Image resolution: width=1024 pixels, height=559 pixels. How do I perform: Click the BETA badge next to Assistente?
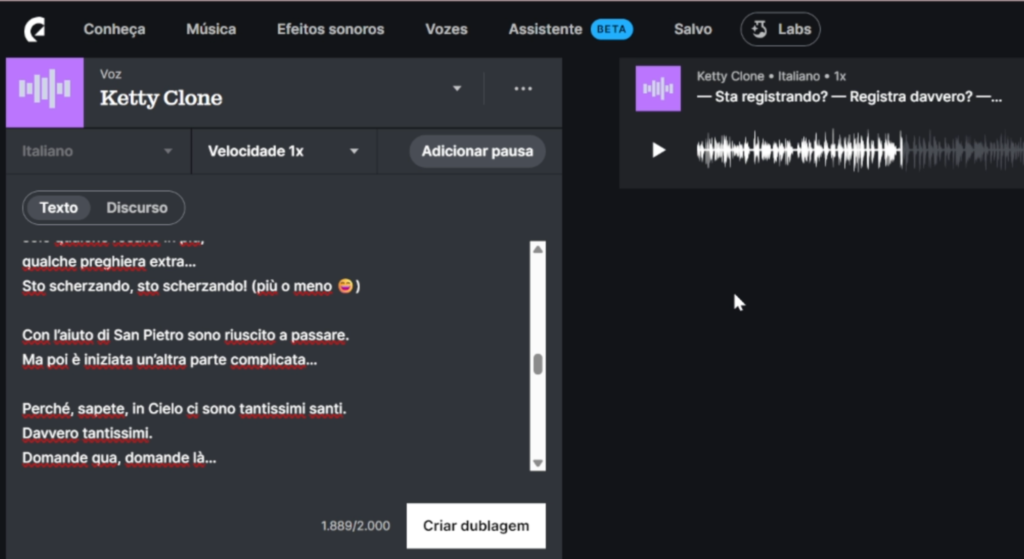(611, 29)
